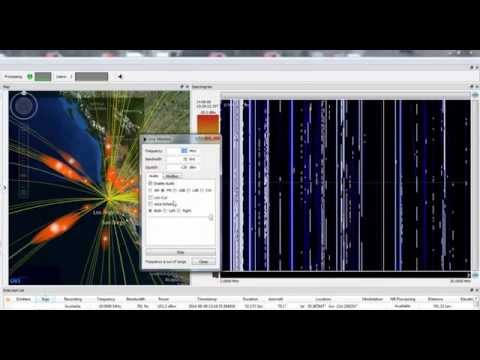The height and width of the screenshot is (360, 480).
Task: Select the Left audio channel option
Action: [x=165, y=211]
